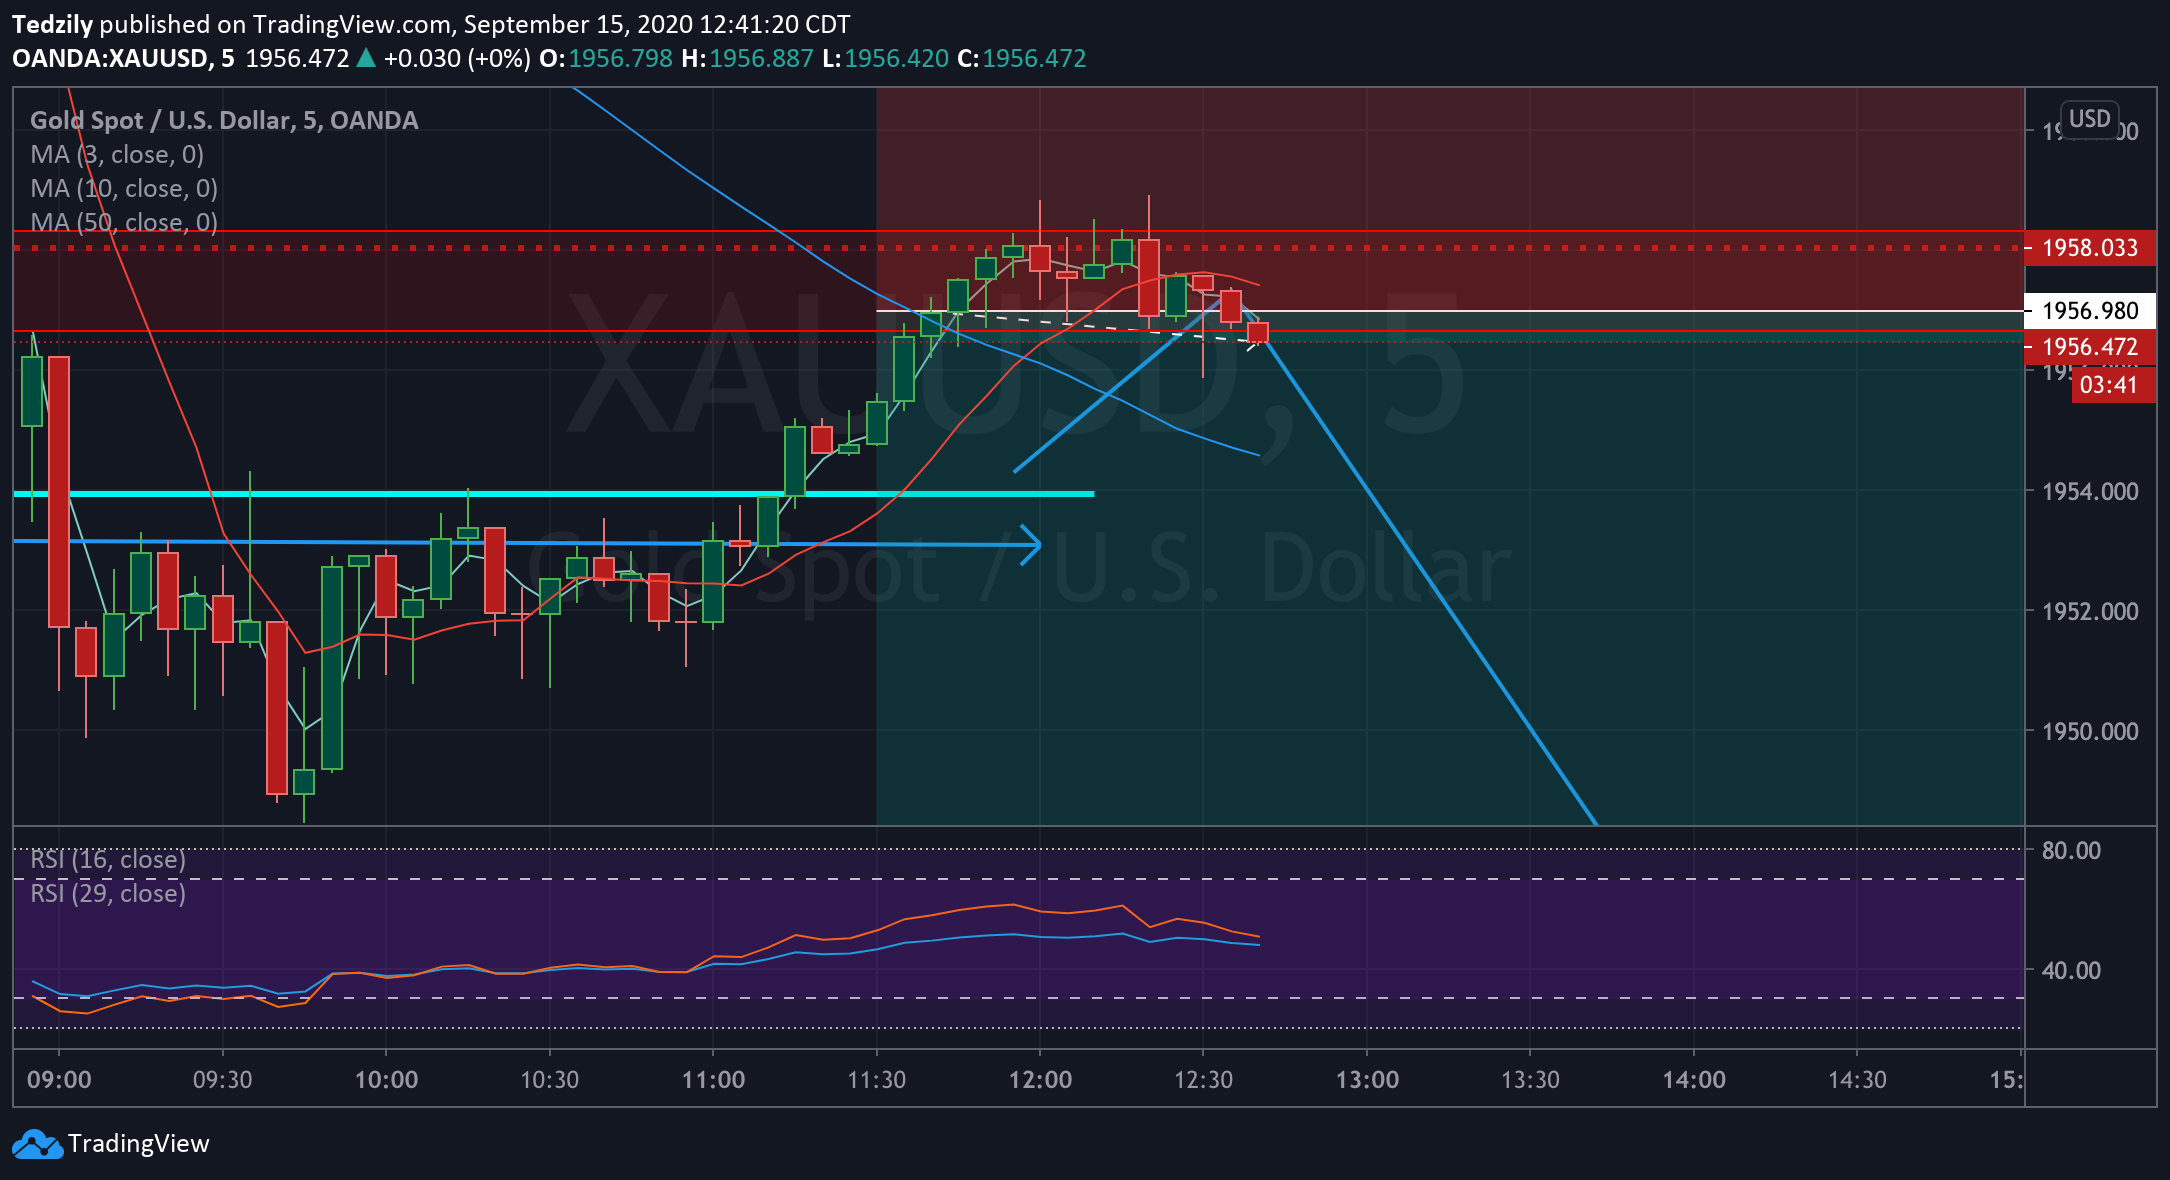
Task: Click the 1958.033 red price label
Action: [2089, 248]
